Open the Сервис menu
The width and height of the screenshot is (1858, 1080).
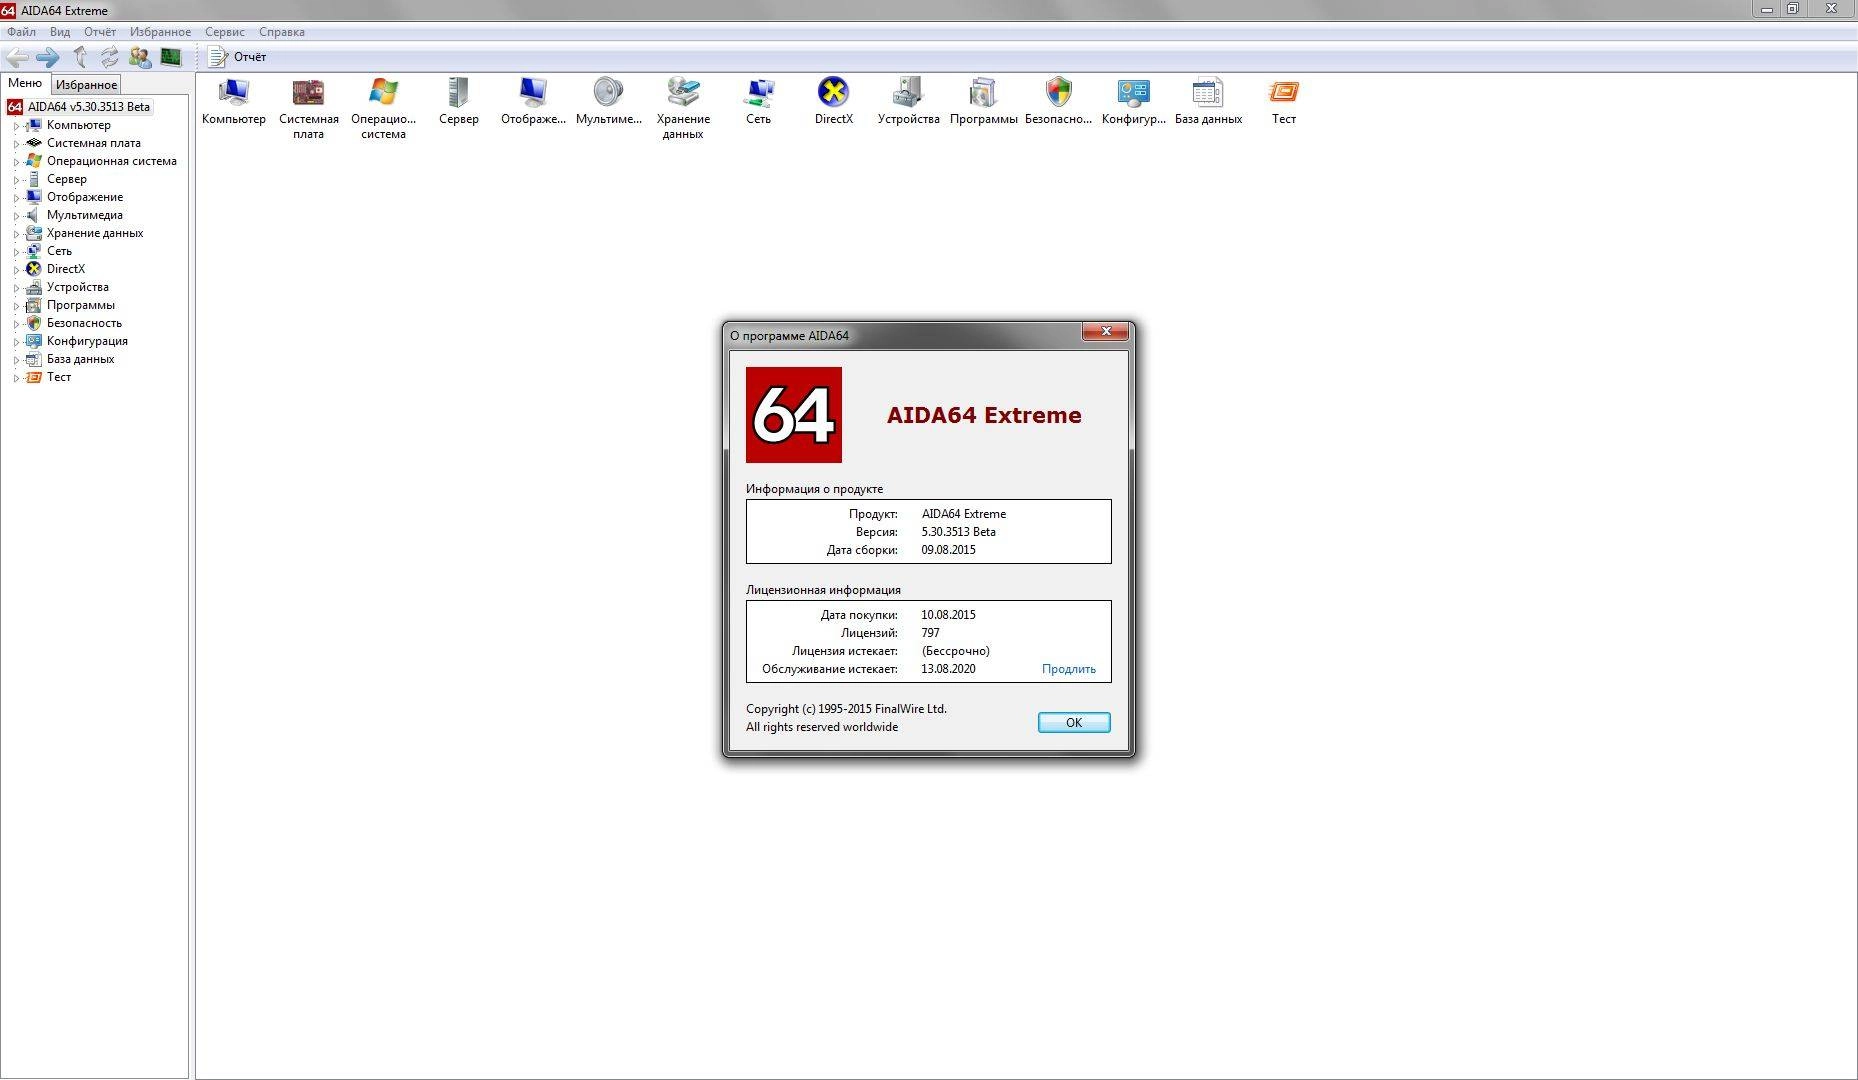point(225,32)
